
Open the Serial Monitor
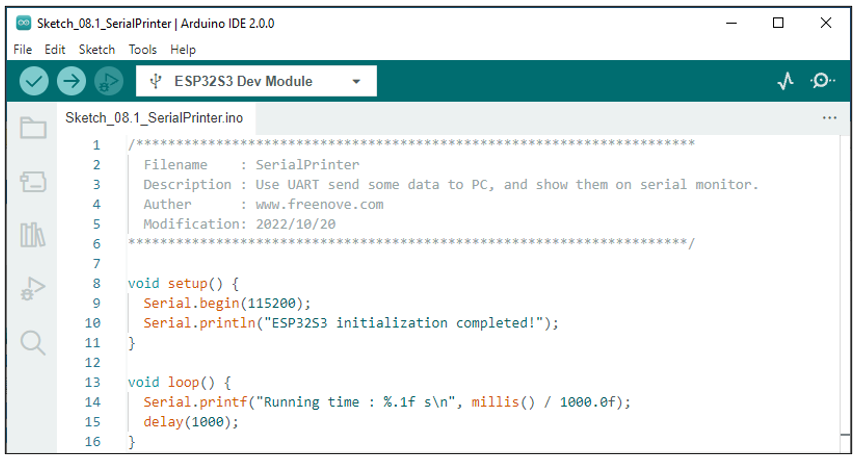822,81
